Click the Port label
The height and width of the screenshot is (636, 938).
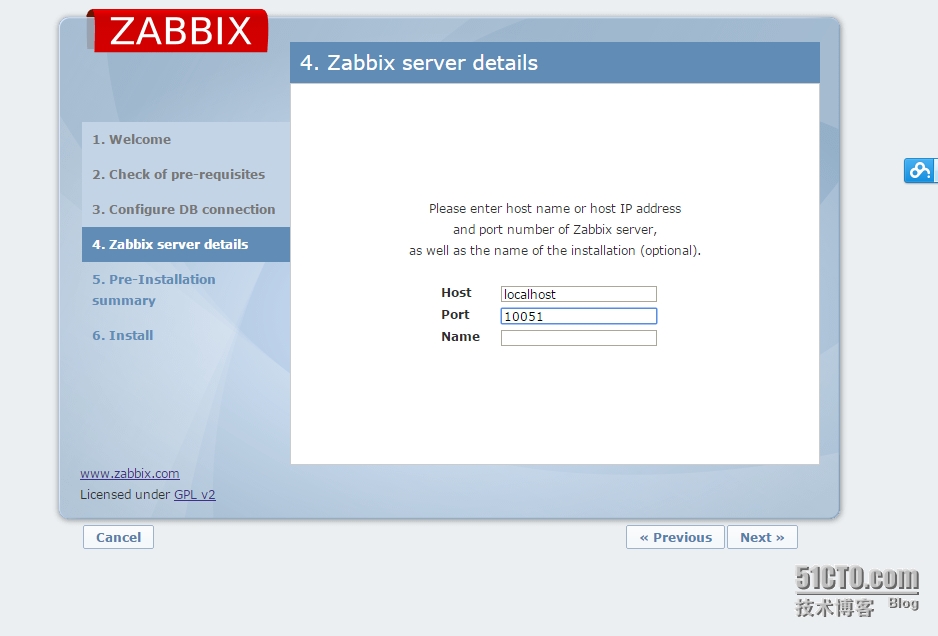[x=455, y=315]
